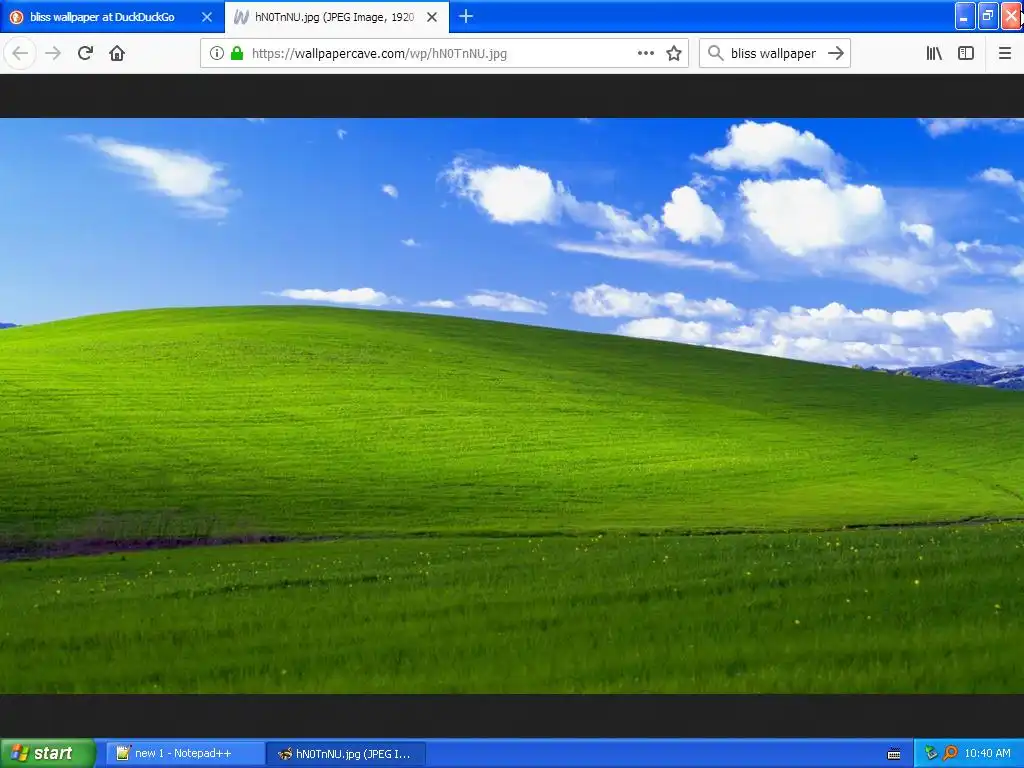Click the search magnifier icon
This screenshot has height=768, width=1024.
716,54
